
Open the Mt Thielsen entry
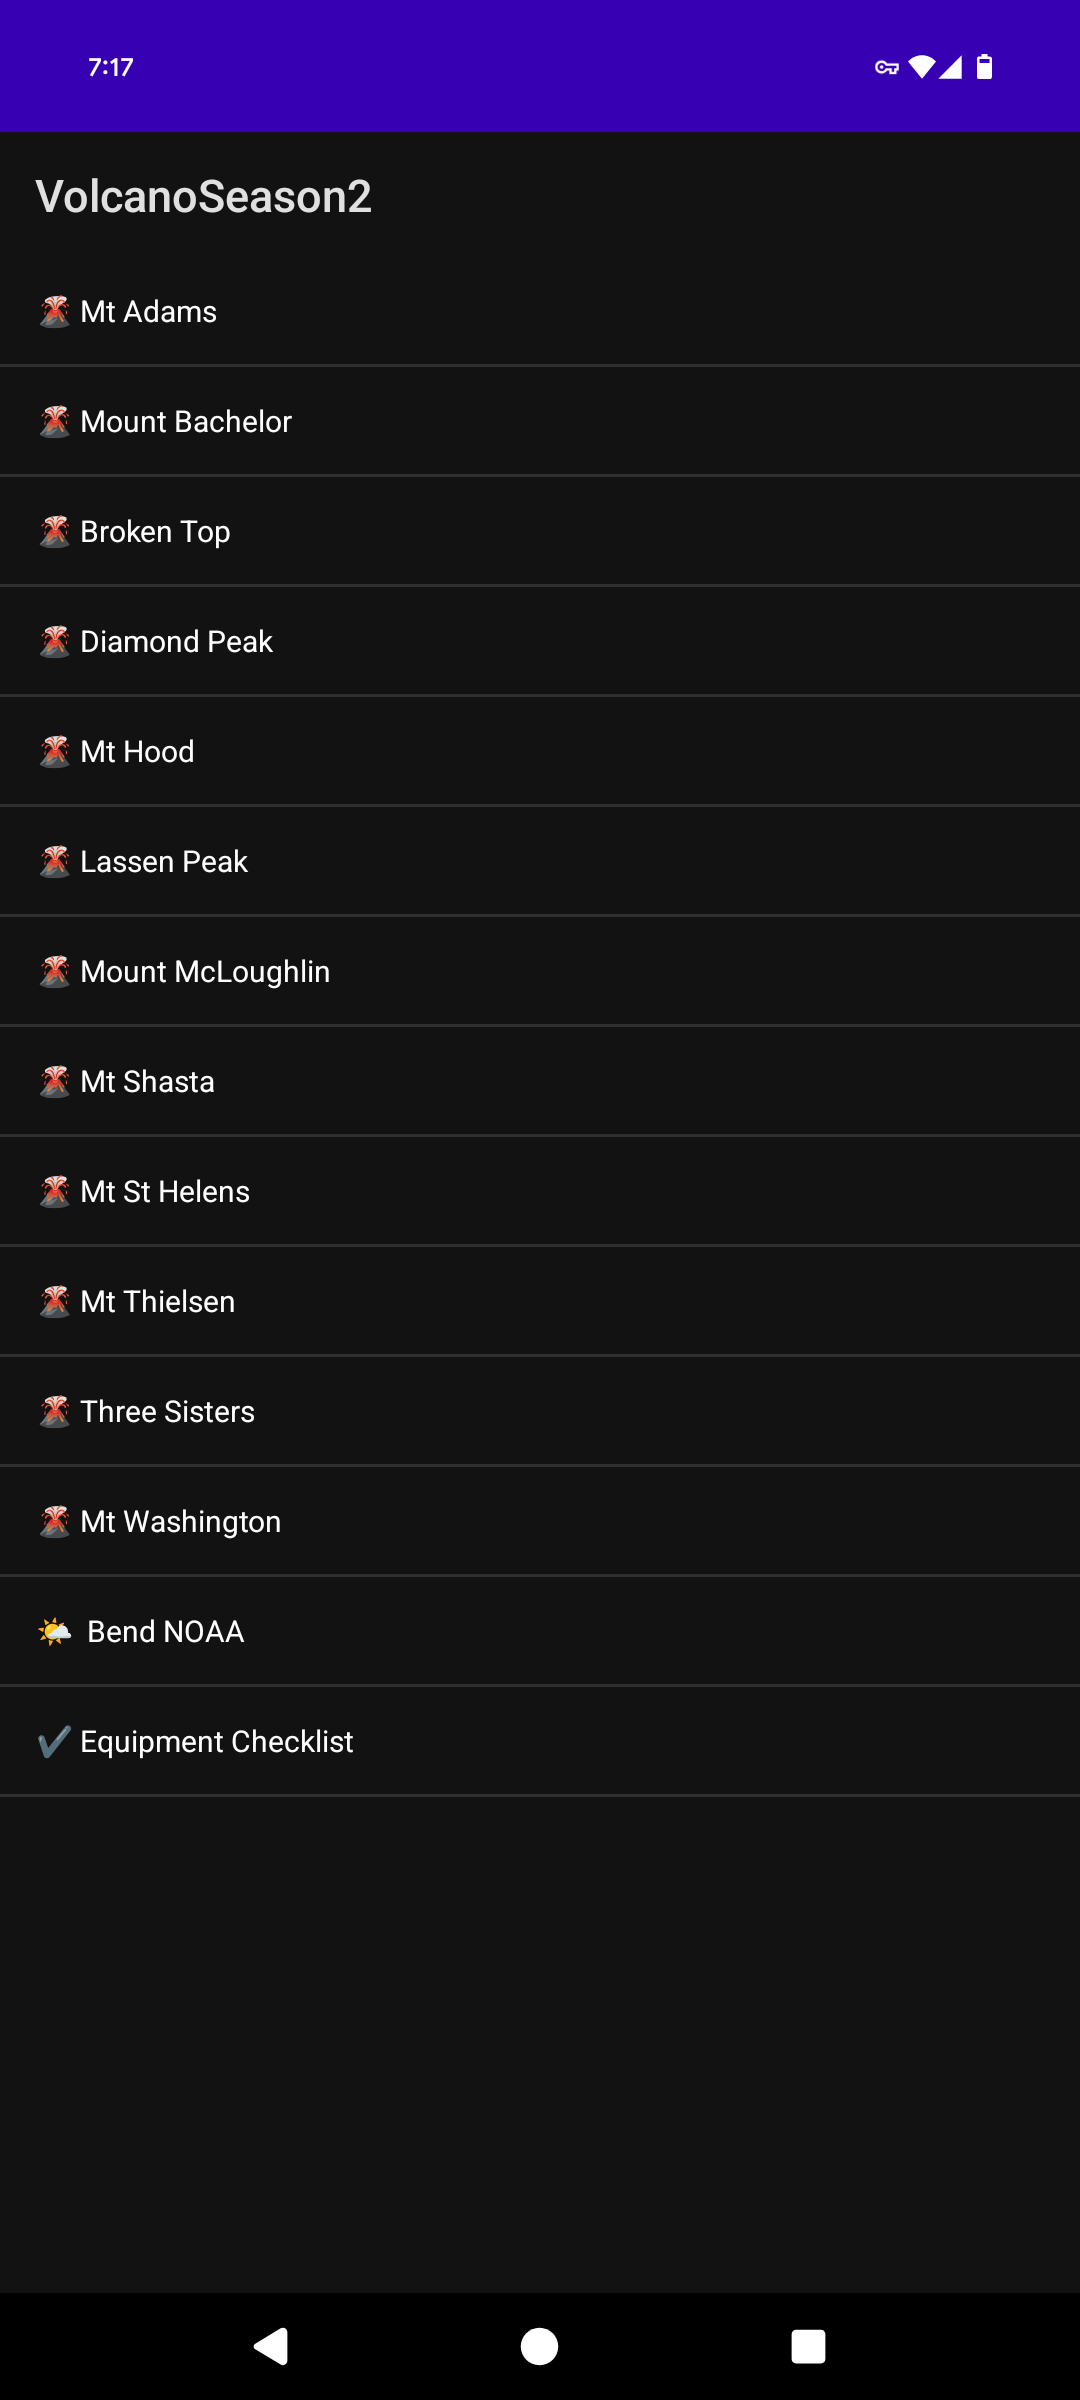[x=158, y=1302]
